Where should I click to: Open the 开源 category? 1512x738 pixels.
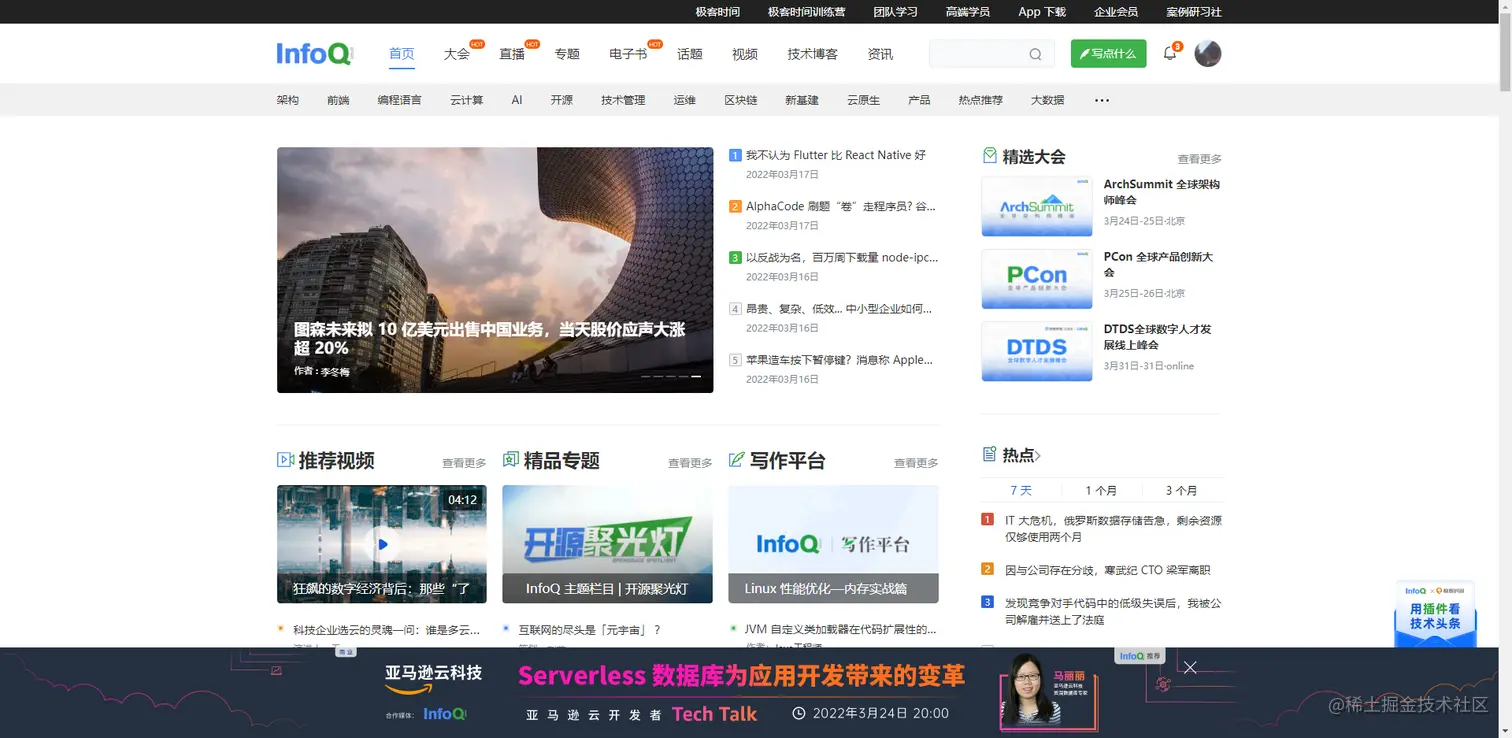pyautogui.click(x=562, y=100)
